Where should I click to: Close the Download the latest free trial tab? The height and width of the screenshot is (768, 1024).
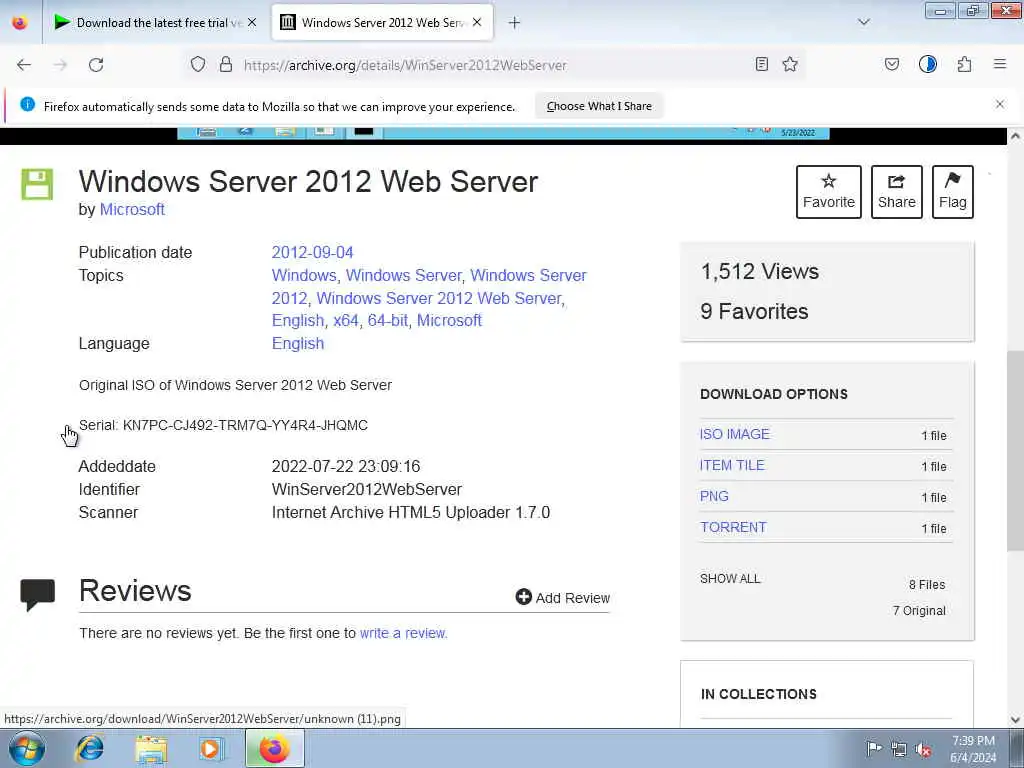coord(252,22)
